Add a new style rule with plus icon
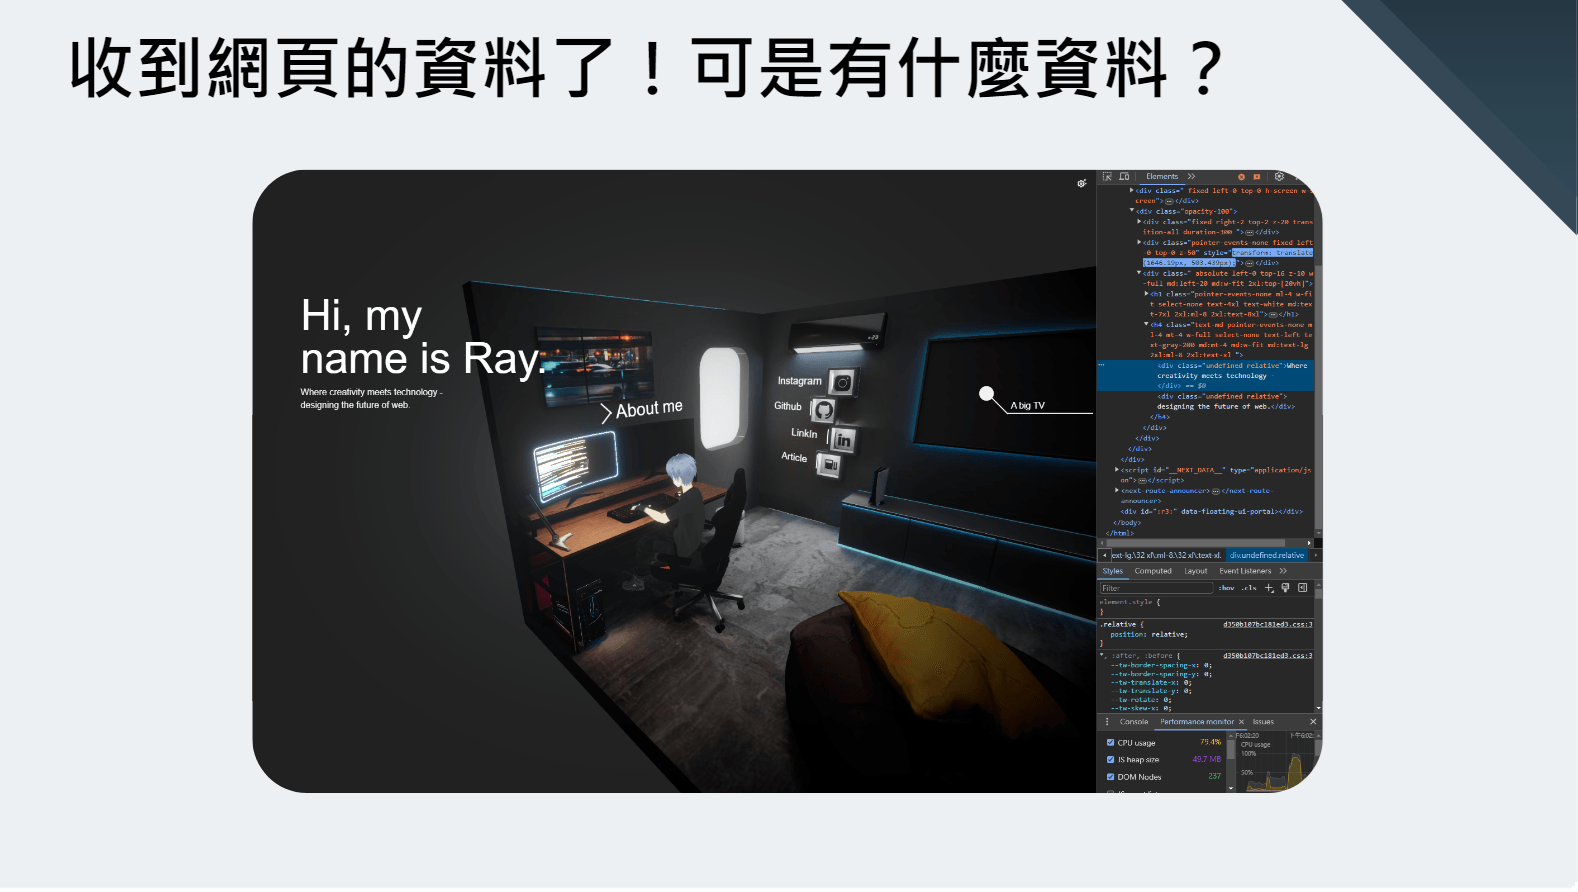1578x892 pixels. (1269, 588)
